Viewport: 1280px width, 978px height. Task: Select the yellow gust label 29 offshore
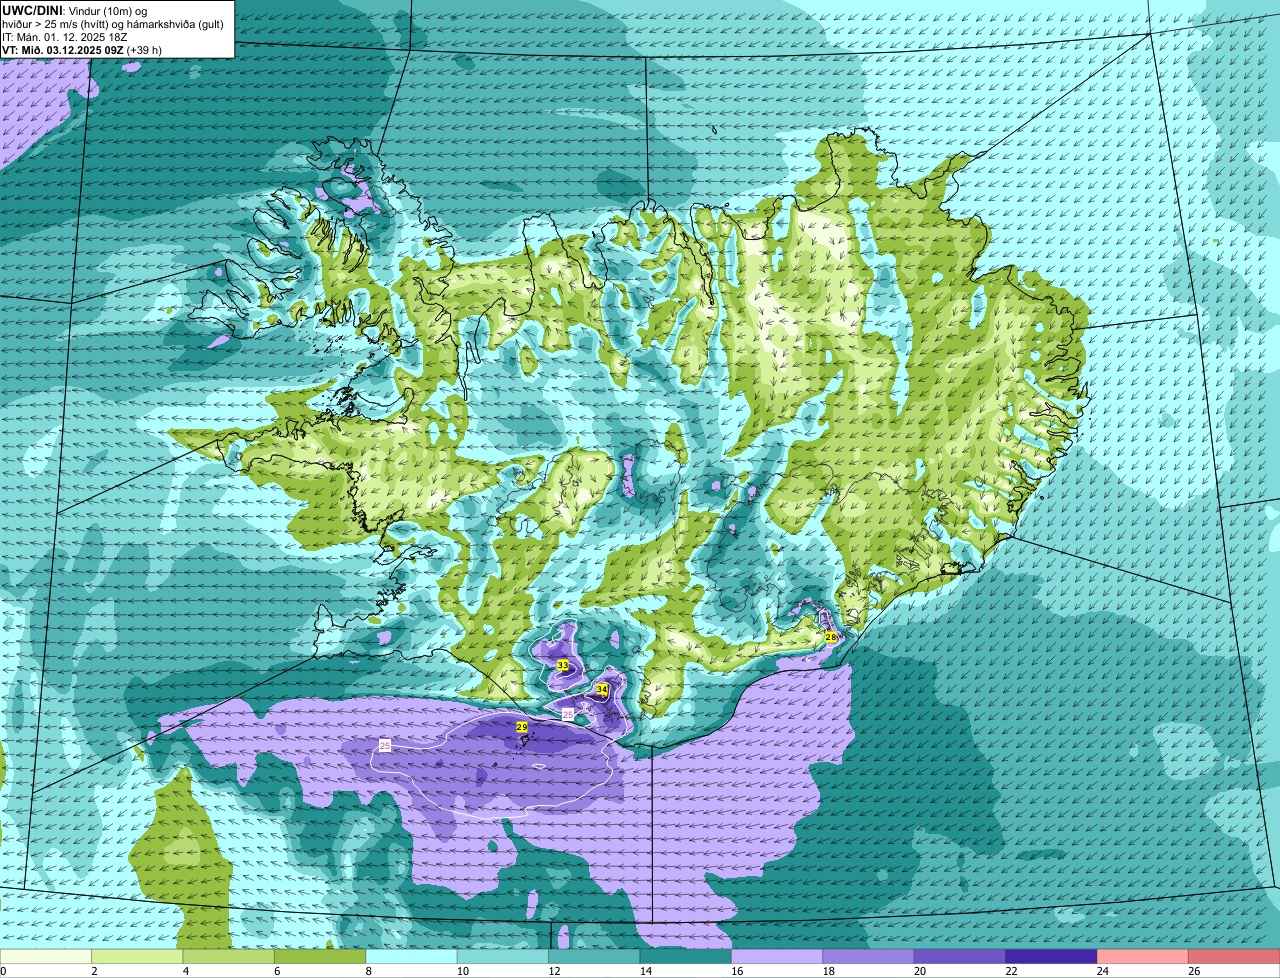pyautogui.click(x=521, y=727)
